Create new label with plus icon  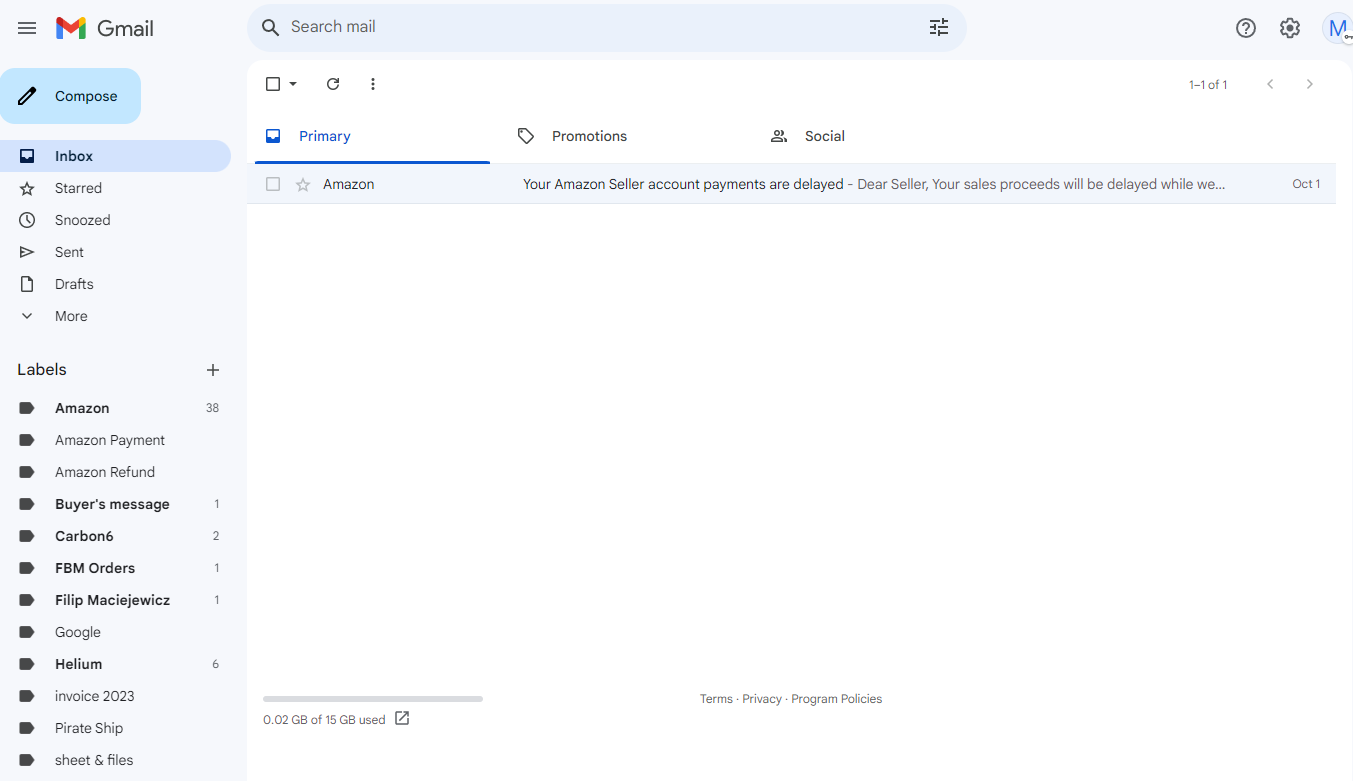tap(213, 370)
